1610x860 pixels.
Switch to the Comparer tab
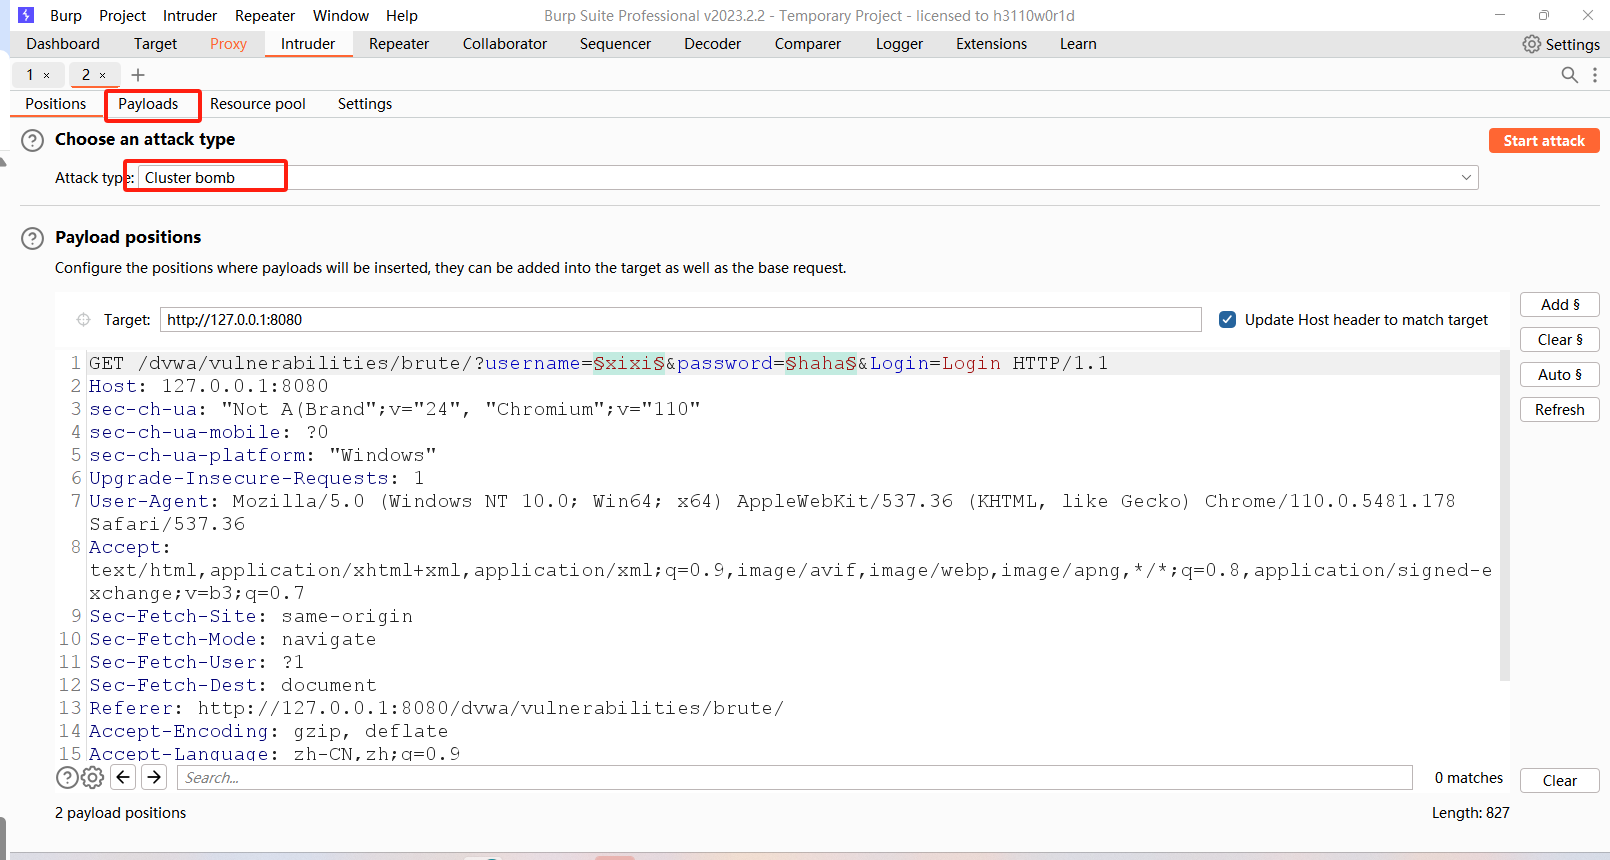(808, 44)
